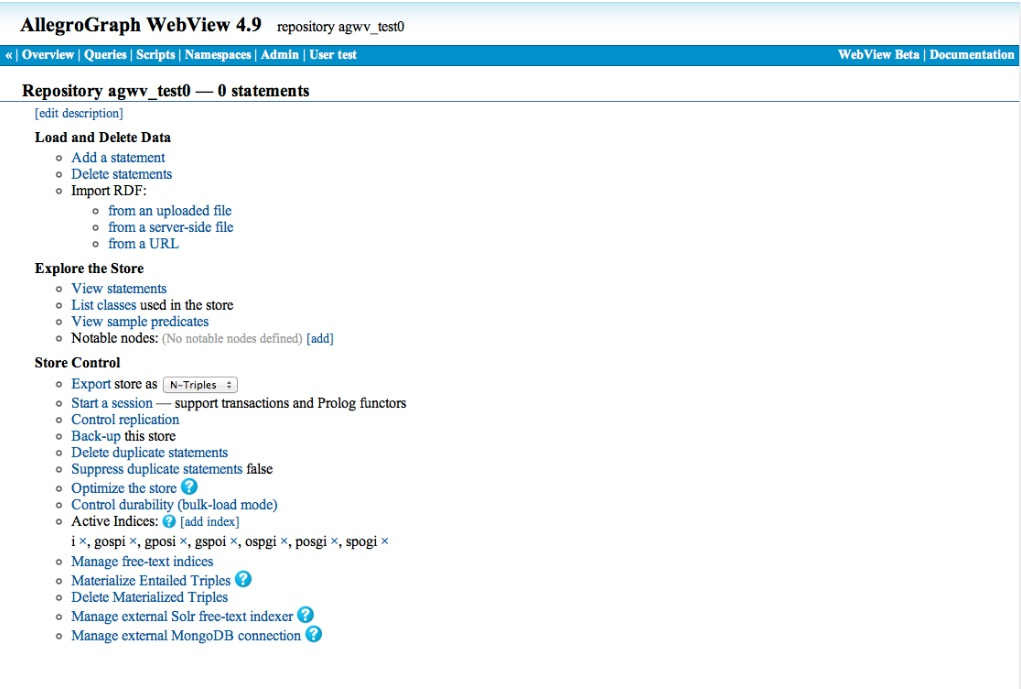This screenshot has height=689, width=1021.
Task: Click Start a session
Action: click(112, 403)
